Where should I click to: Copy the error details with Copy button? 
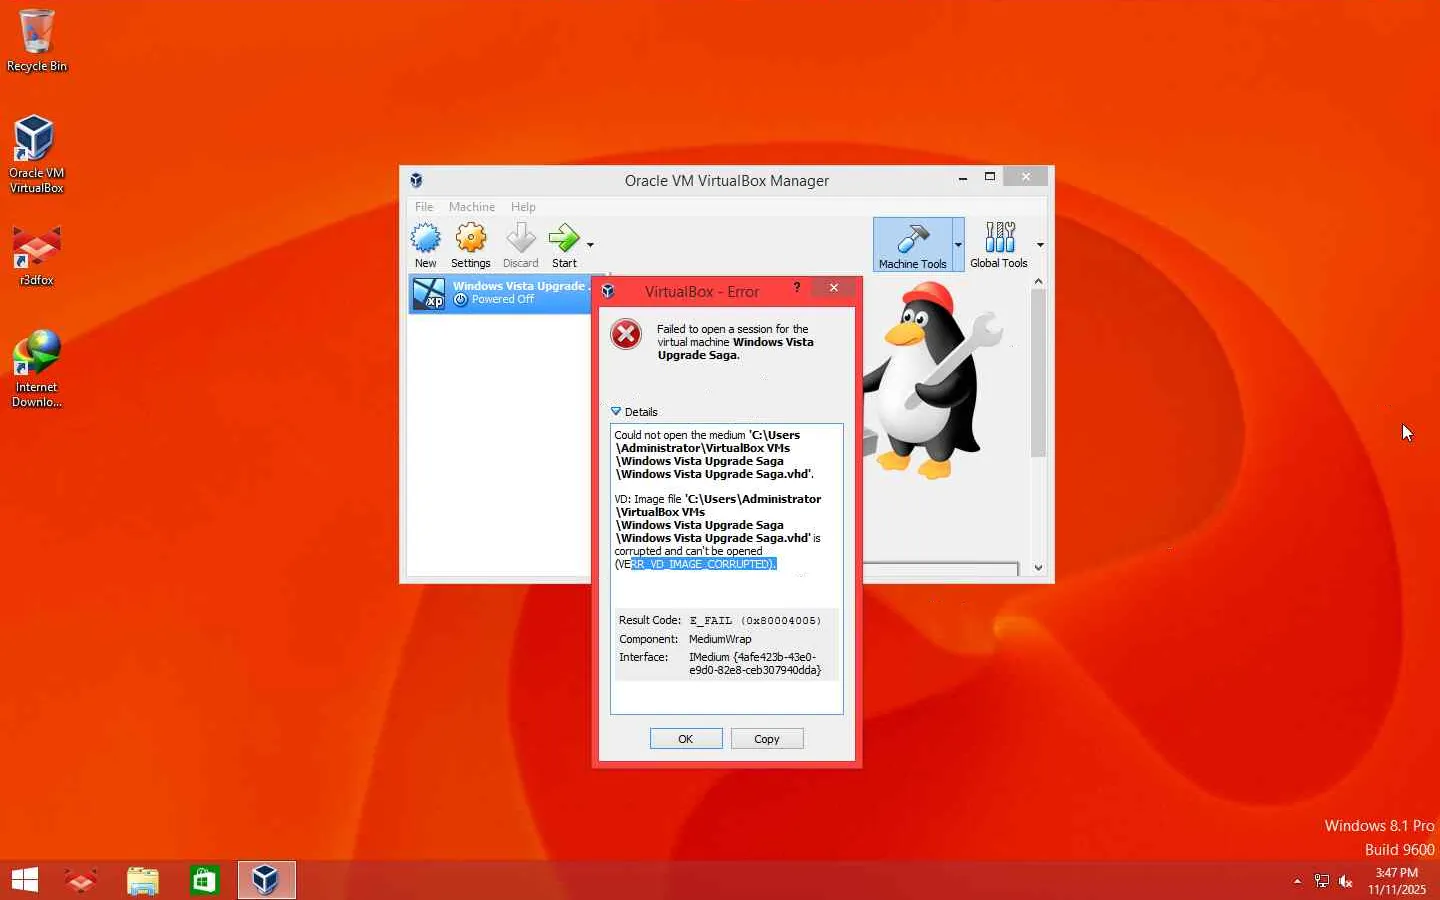(767, 739)
